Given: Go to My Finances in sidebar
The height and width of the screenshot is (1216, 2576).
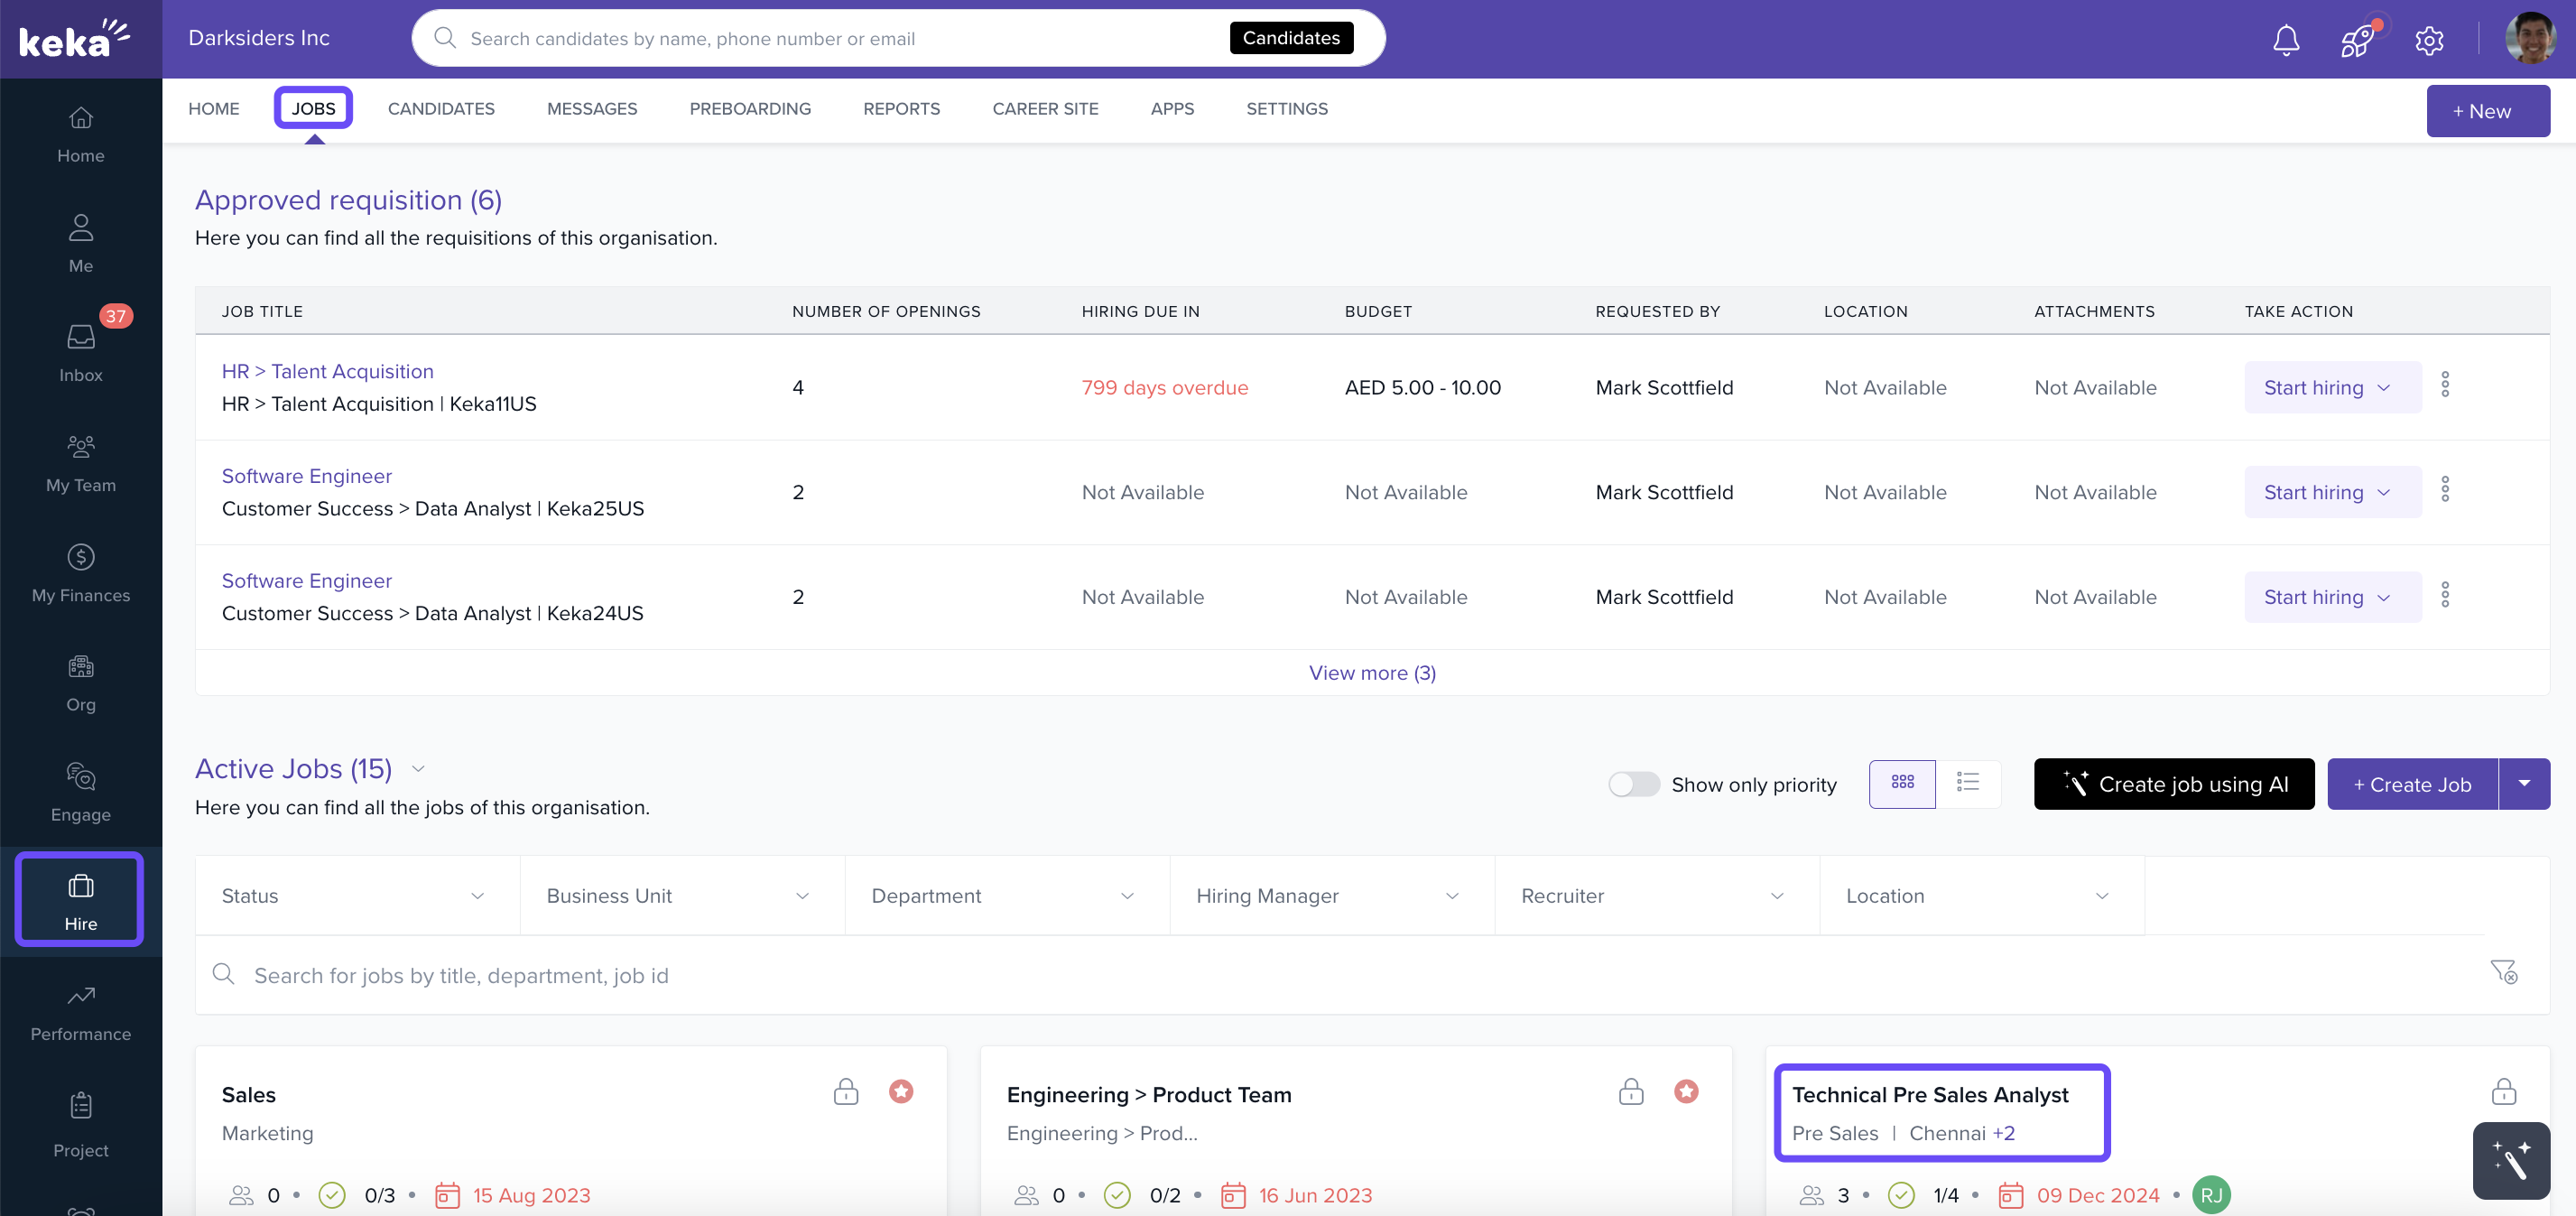Looking at the screenshot, I should click(81, 573).
